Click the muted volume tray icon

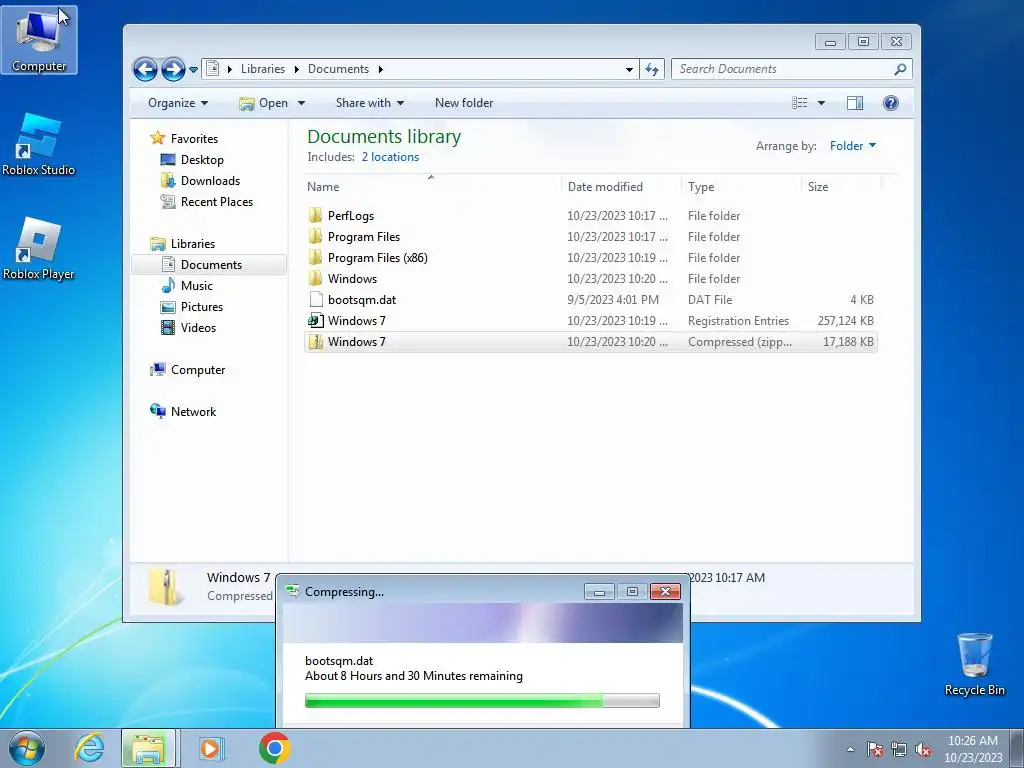(923, 749)
